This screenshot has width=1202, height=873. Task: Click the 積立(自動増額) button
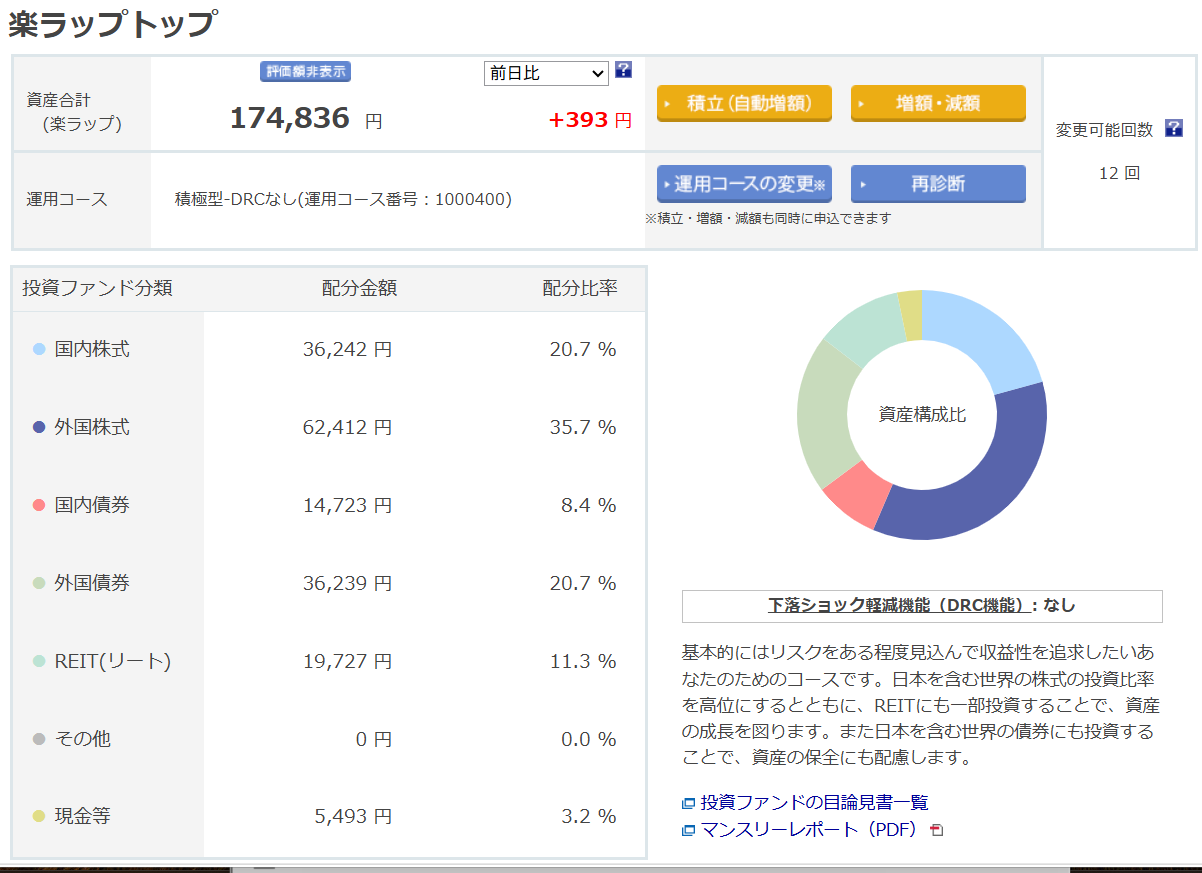(744, 103)
